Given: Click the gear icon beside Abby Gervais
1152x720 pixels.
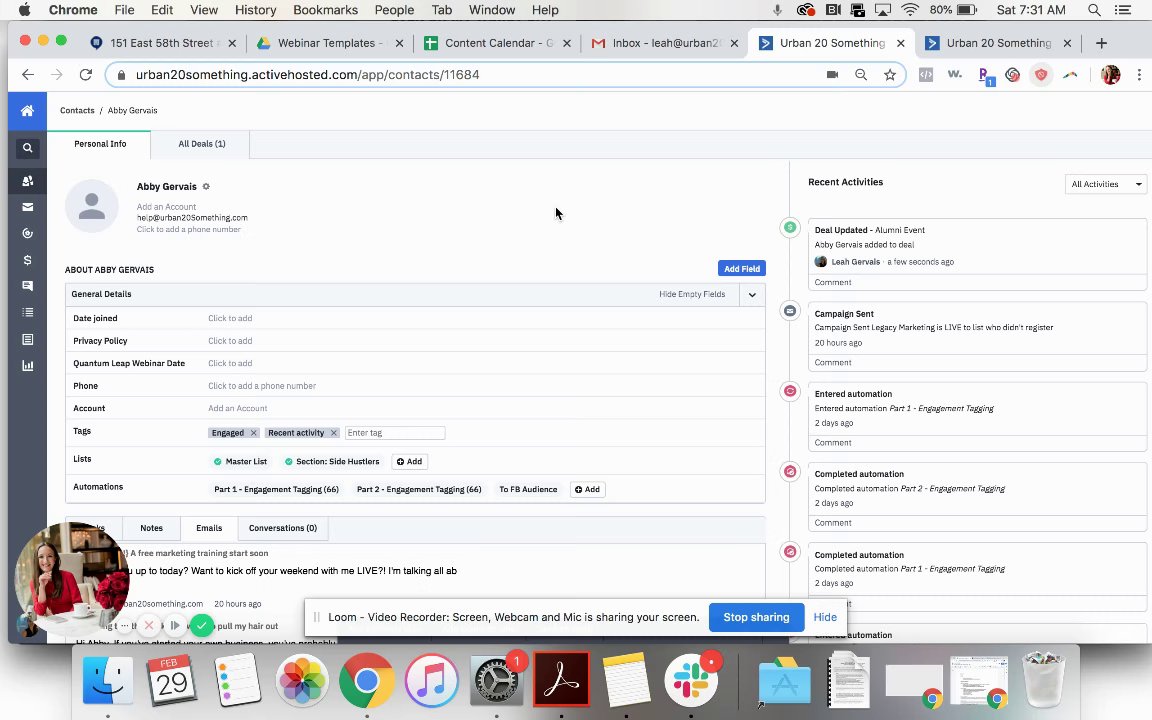Looking at the screenshot, I should [x=206, y=187].
